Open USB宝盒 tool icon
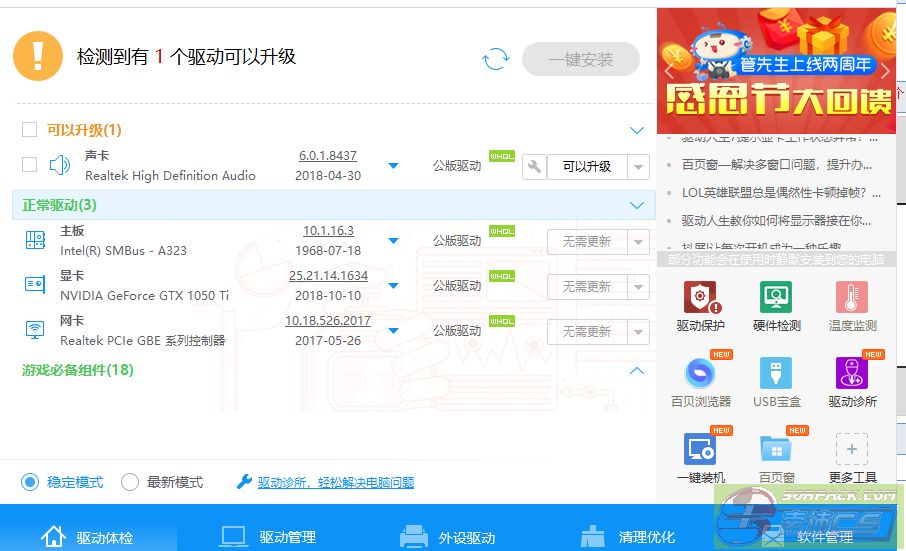Viewport: 906px width, 551px height. (x=776, y=374)
